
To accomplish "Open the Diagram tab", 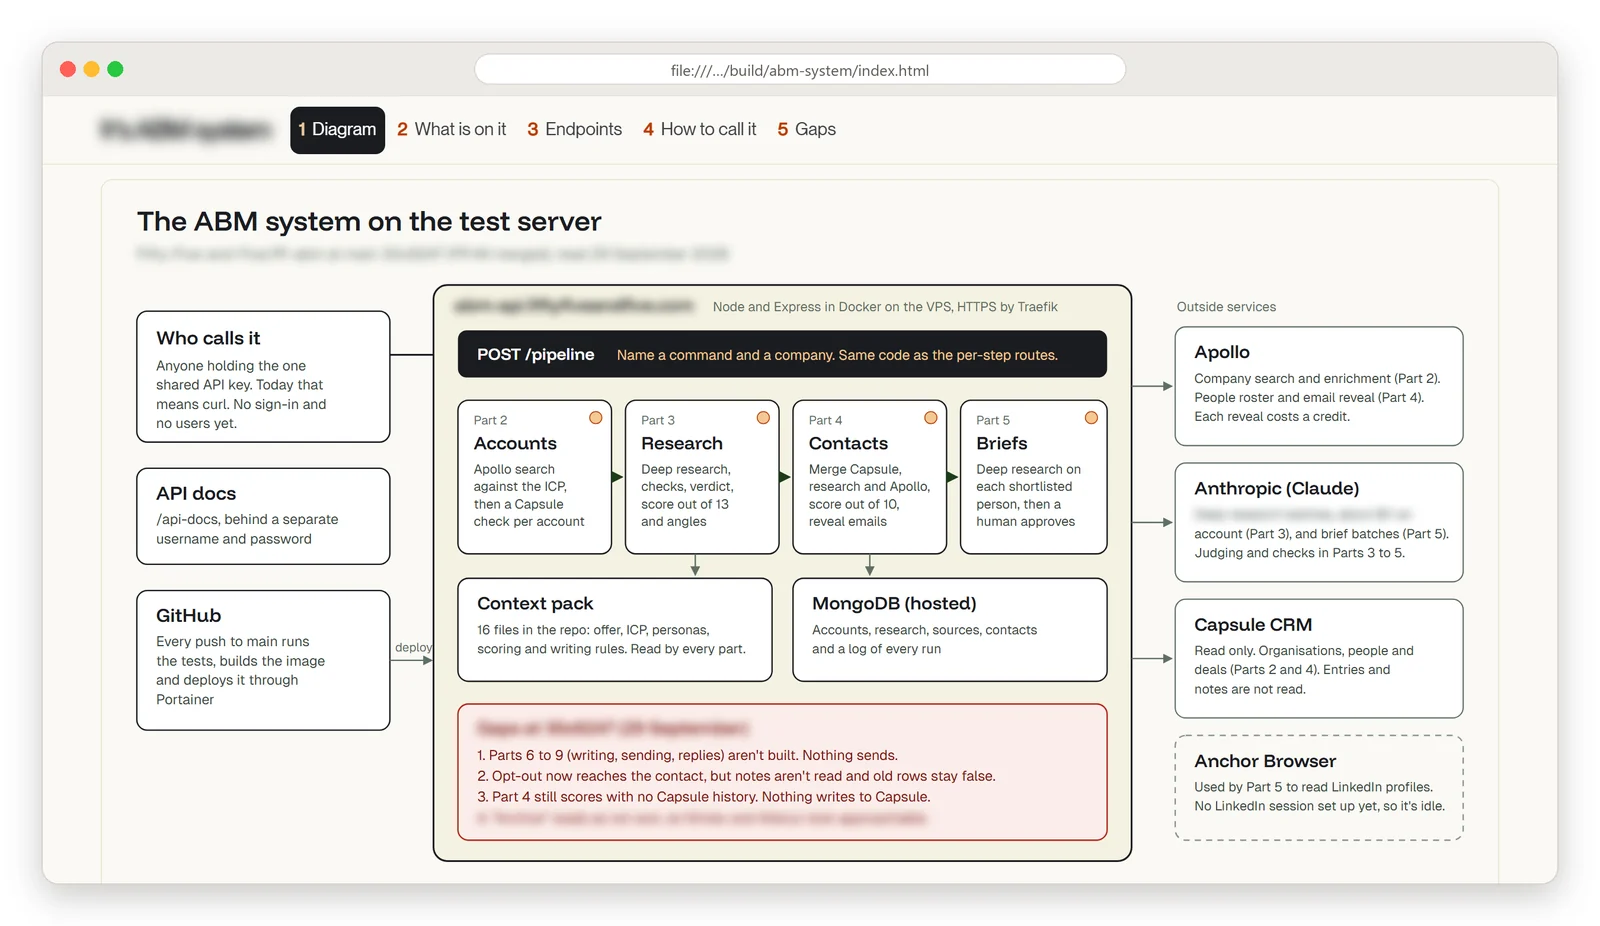I will tap(337, 130).
